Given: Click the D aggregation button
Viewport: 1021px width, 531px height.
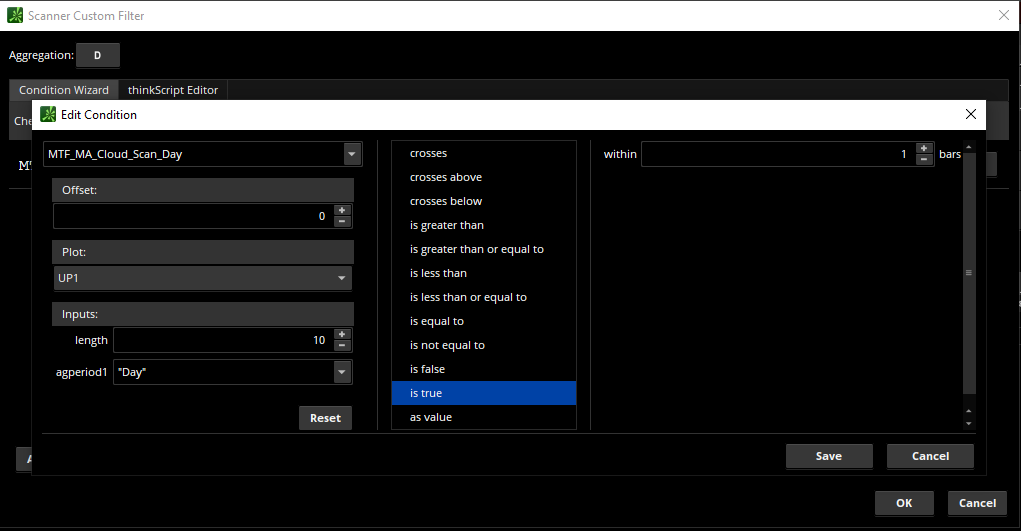Looking at the screenshot, I should tap(98, 56).
